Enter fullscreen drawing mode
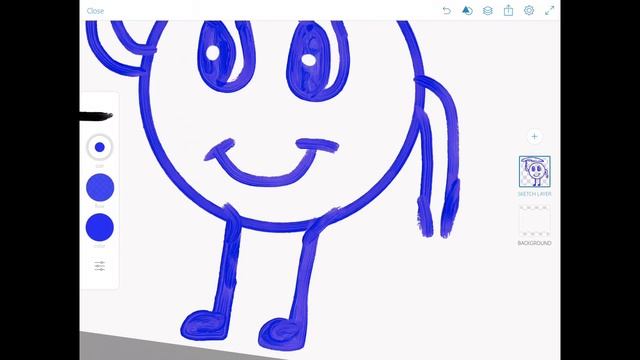Viewport: 640px width, 360px height. [x=549, y=11]
